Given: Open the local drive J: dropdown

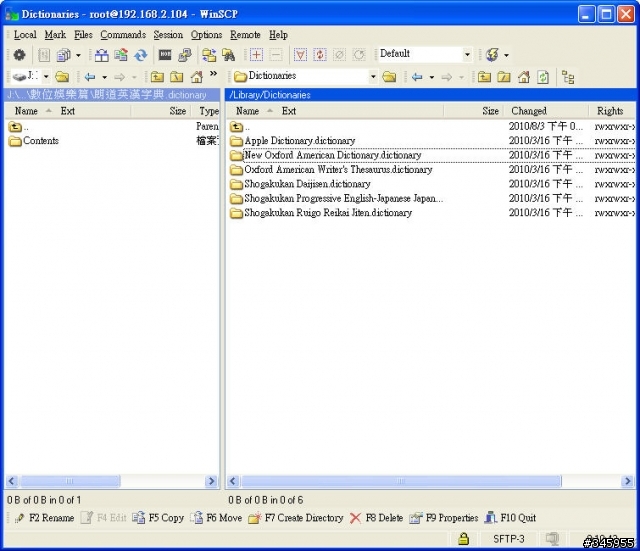Looking at the screenshot, I should pos(46,77).
